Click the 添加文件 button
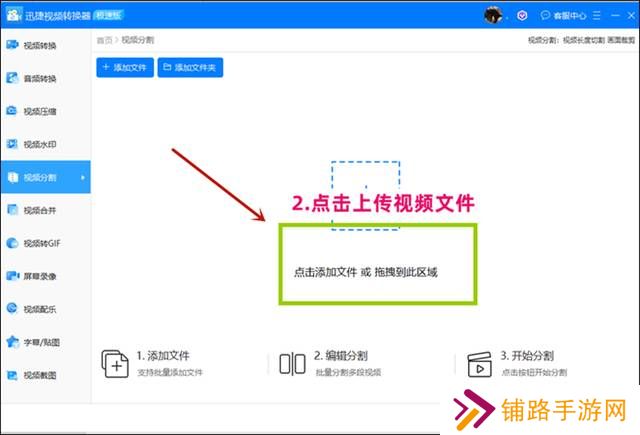 point(124,68)
